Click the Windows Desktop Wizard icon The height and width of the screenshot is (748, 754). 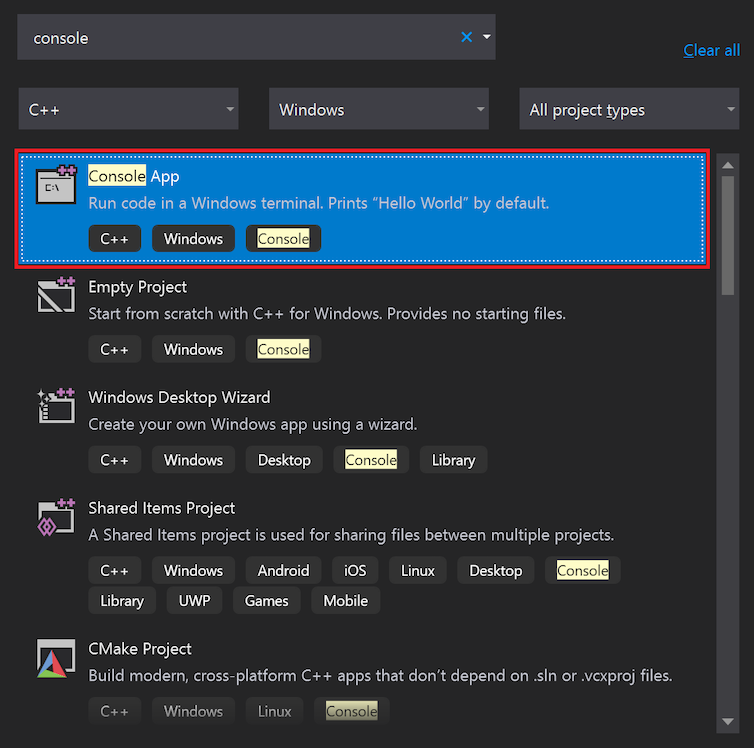pyautogui.click(x=56, y=406)
